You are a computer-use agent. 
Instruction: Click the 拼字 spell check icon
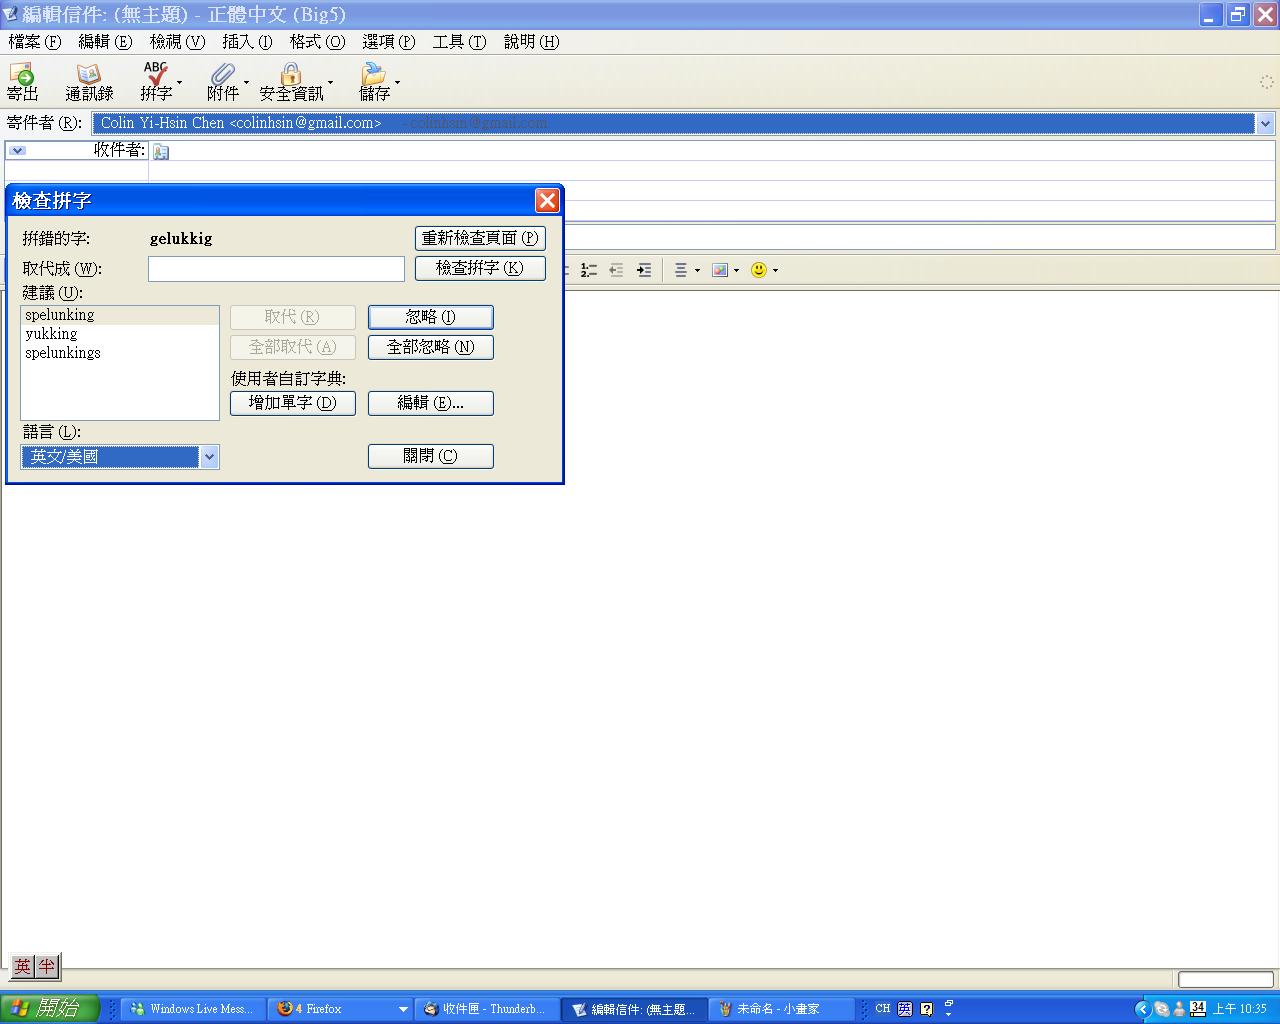(156, 76)
